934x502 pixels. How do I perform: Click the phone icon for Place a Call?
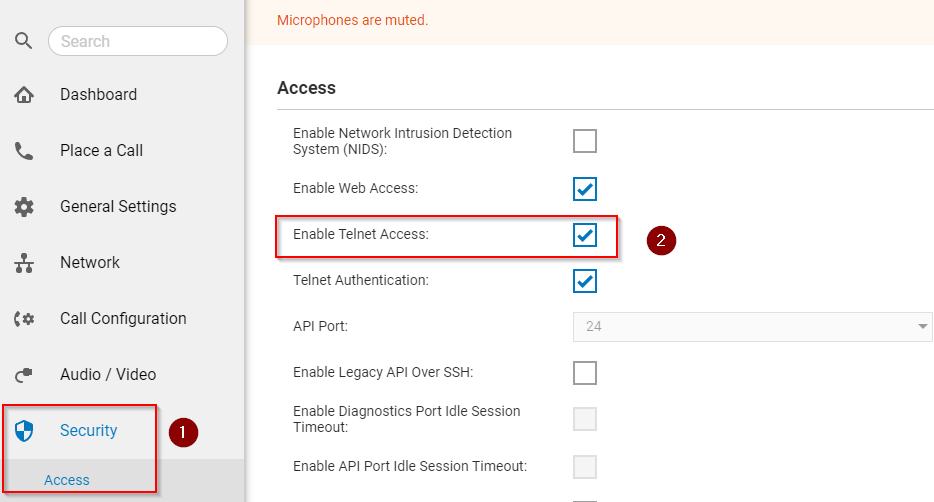(24, 151)
